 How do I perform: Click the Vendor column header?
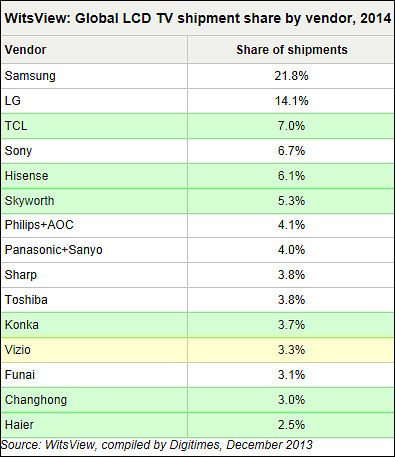(x=94, y=50)
